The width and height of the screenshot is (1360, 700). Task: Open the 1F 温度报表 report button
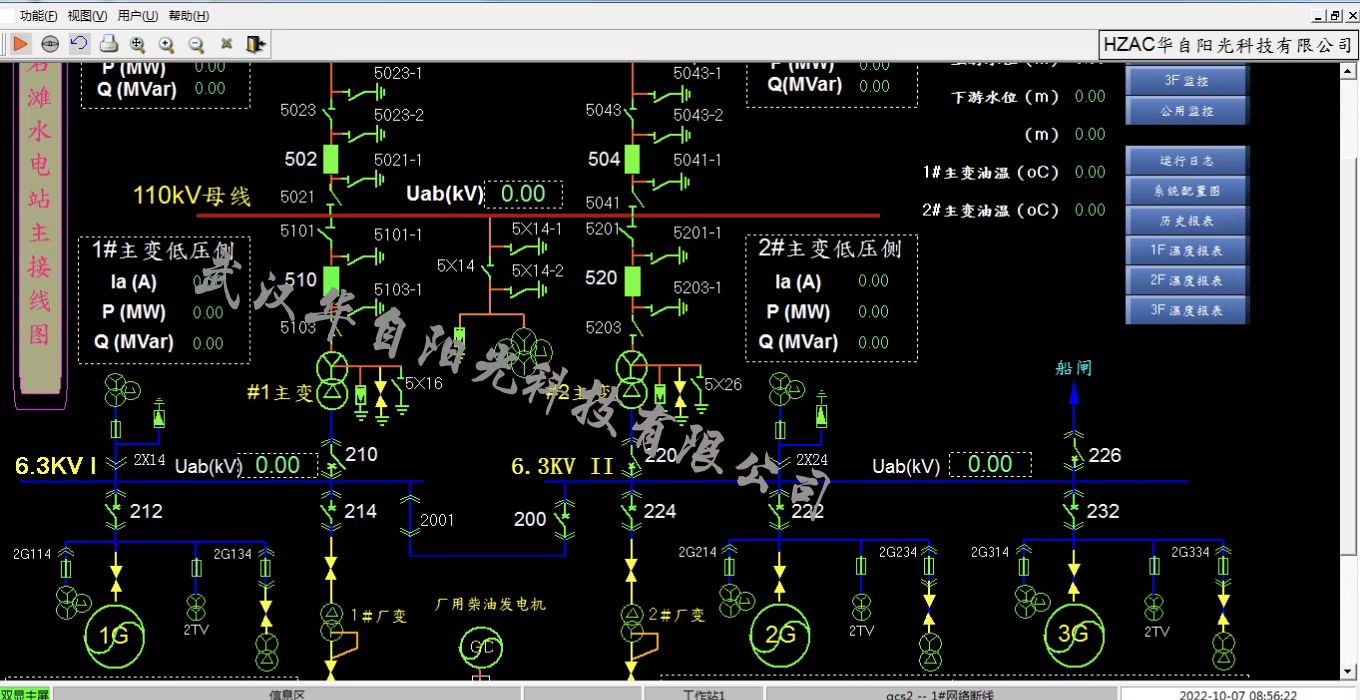[1187, 251]
